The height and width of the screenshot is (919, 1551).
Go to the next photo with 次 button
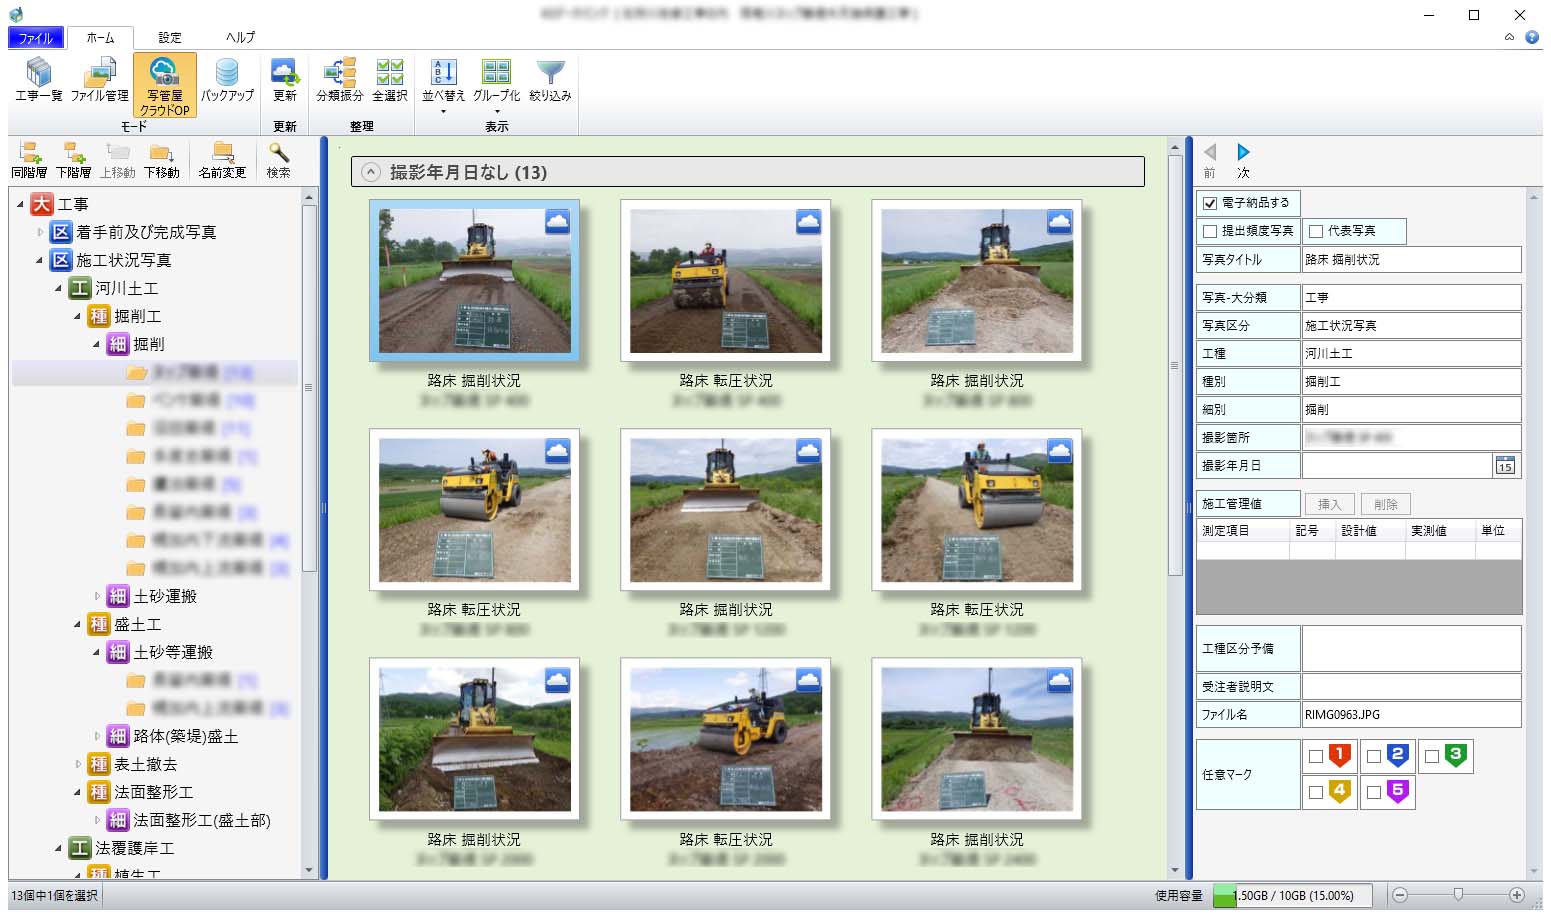coord(1243,159)
